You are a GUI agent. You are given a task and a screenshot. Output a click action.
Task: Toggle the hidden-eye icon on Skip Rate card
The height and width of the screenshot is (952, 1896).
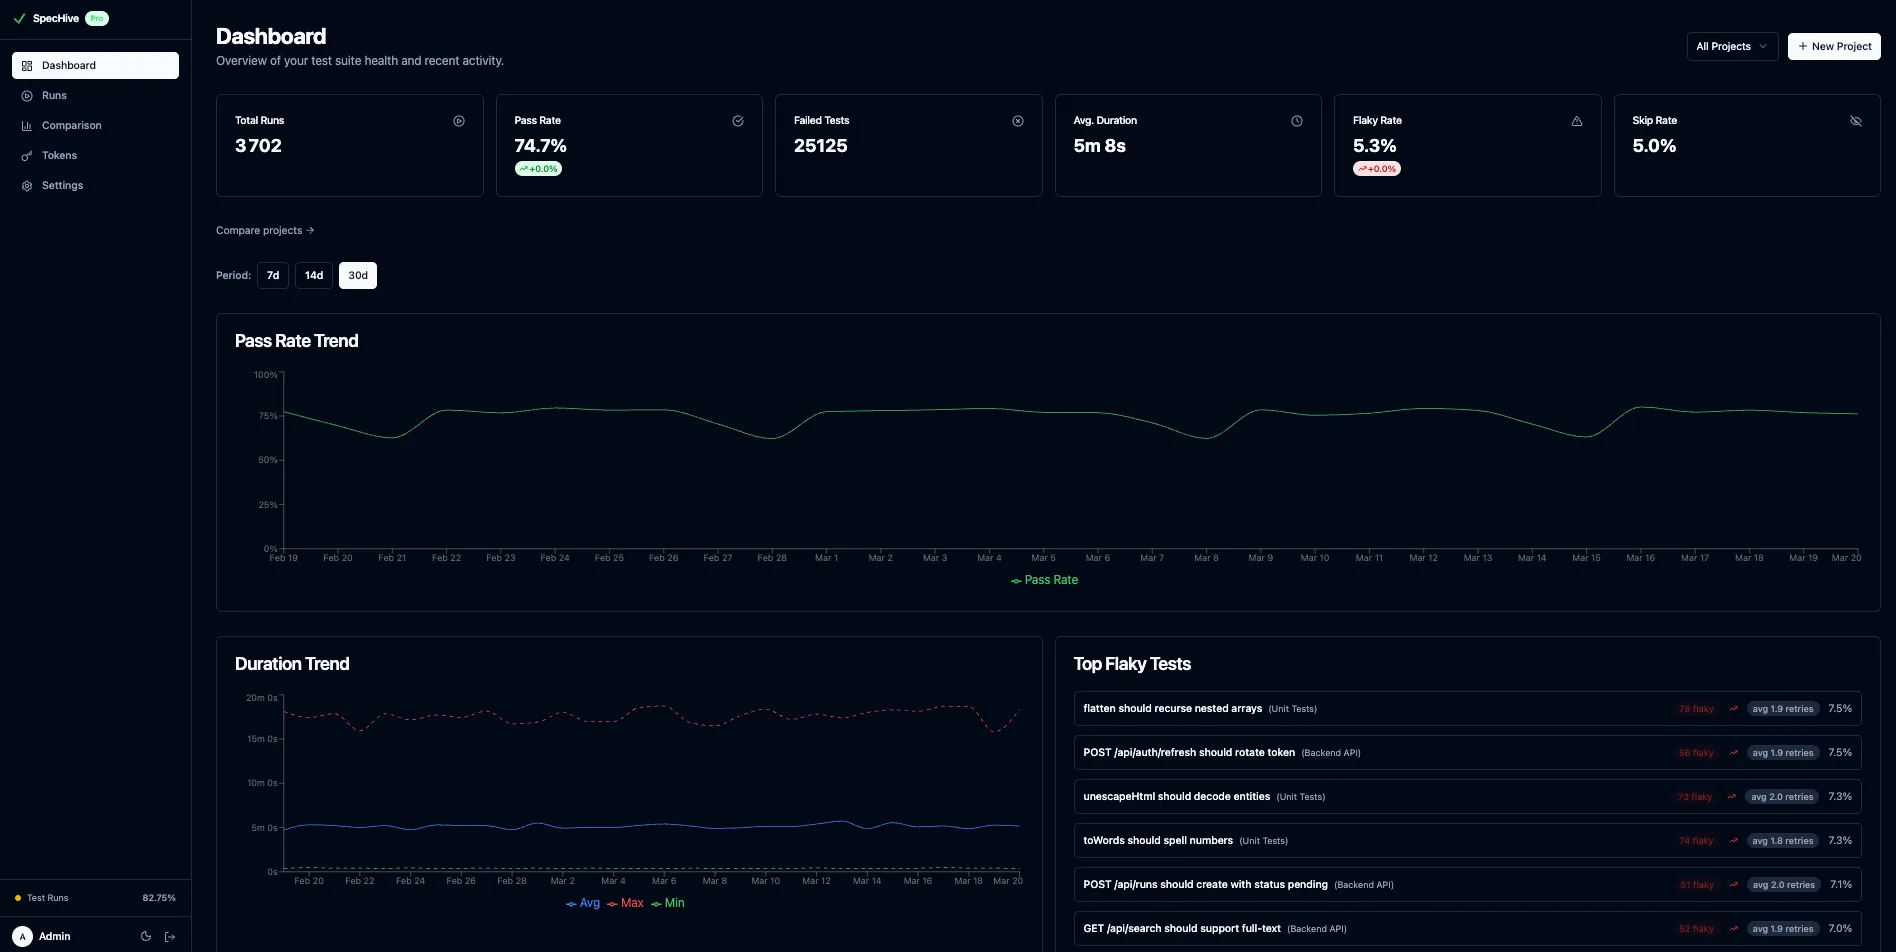(1856, 120)
